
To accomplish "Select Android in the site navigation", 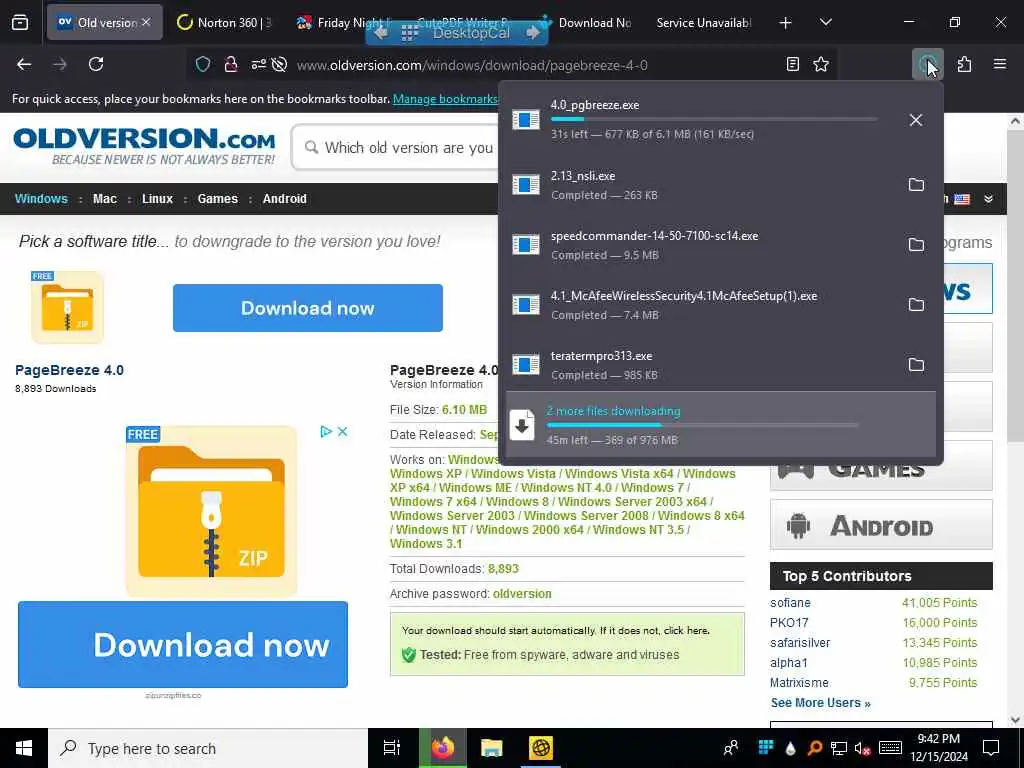I will click(284, 199).
